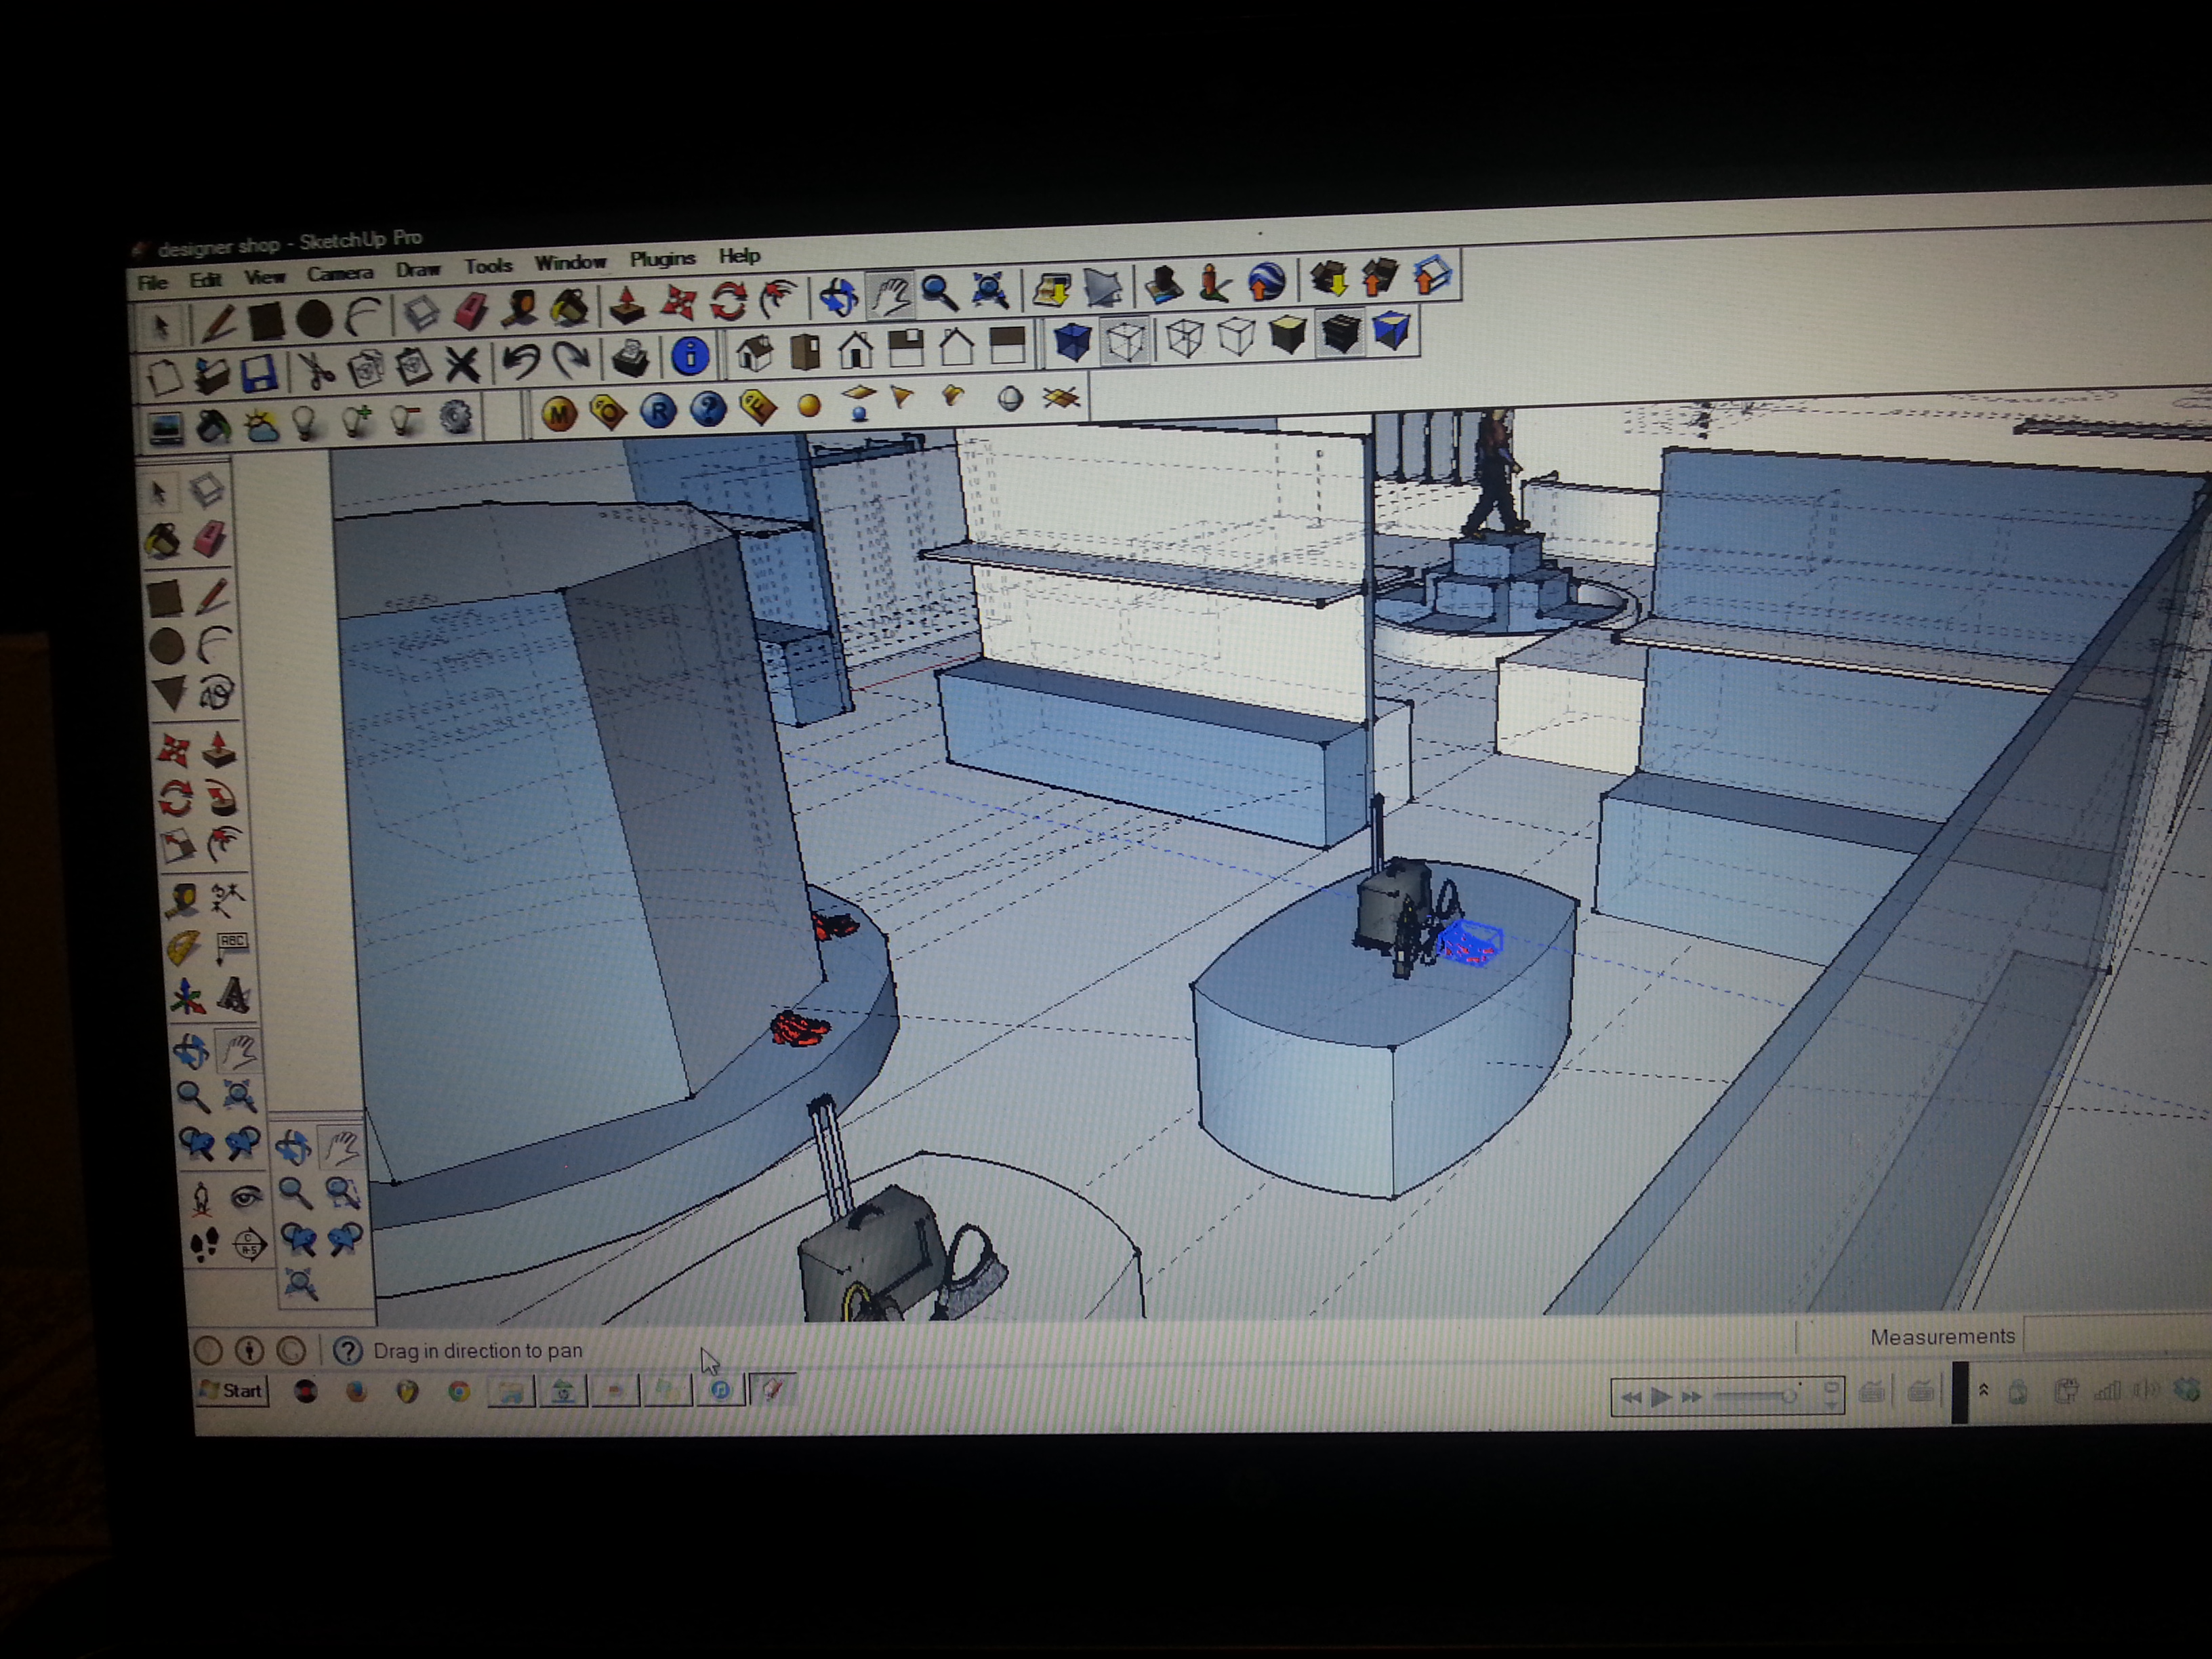Select the Push/Pull tool in top toolbar
This screenshot has width=2212, height=1659.
627,307
